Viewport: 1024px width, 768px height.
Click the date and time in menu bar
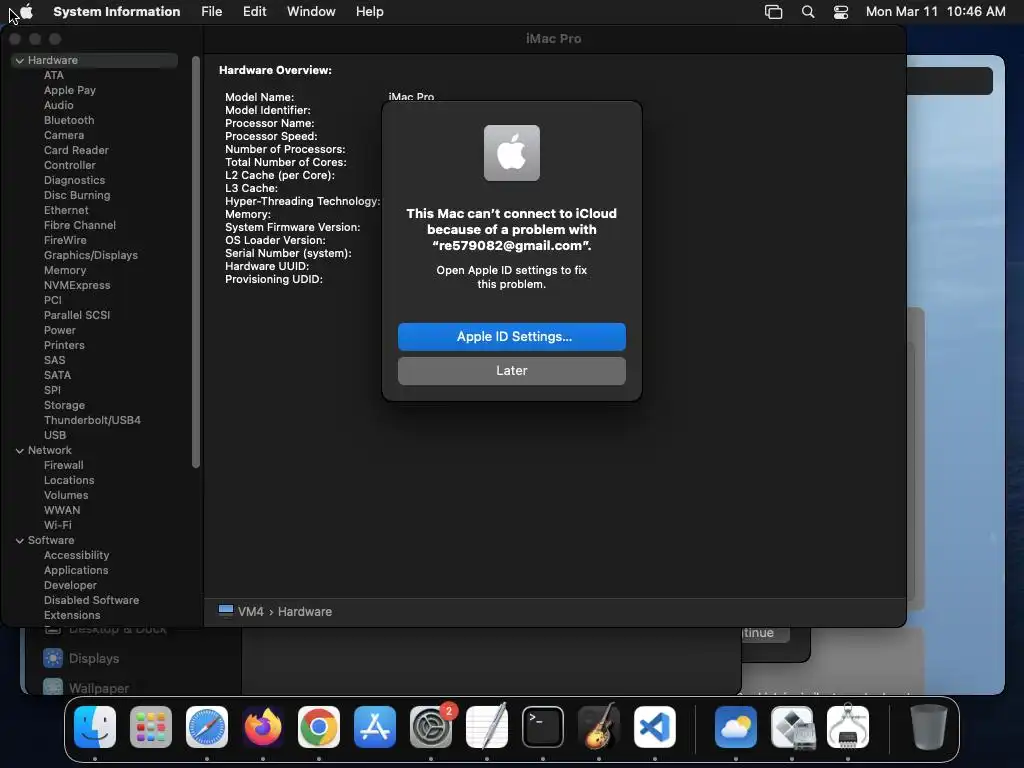(x=935, y=11)
